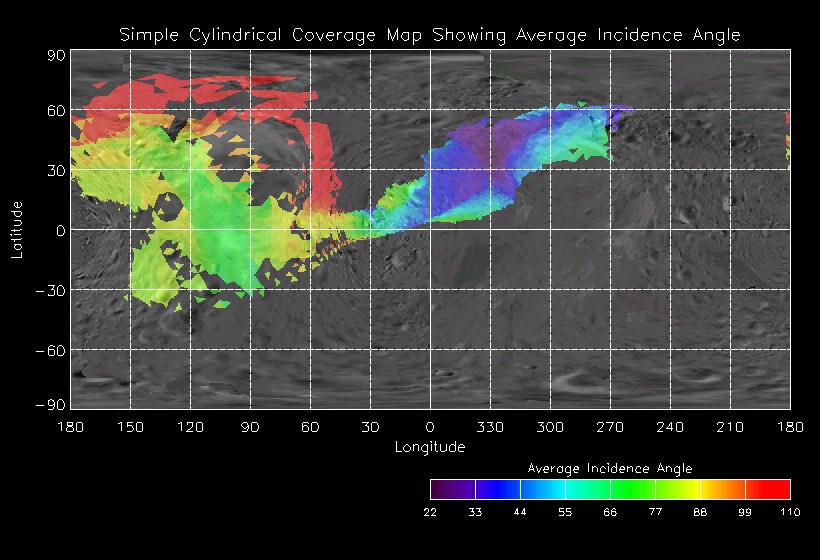Click longitude tick label '60'
Viewport: 820px width, 560px height.
pyautogui.click(x=310, y=427)
